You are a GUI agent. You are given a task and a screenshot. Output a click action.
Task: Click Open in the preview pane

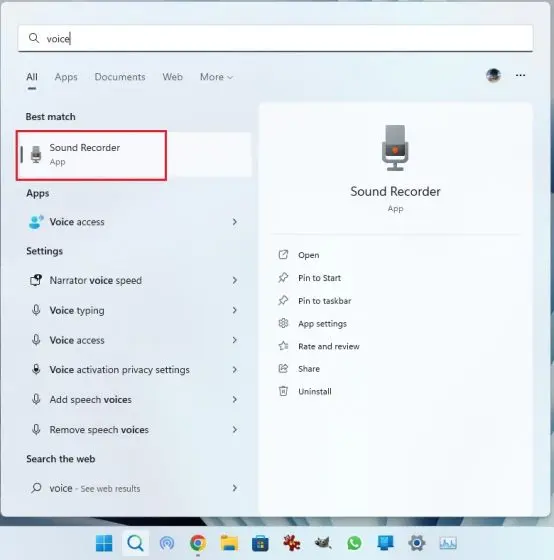tap(309, 255)
